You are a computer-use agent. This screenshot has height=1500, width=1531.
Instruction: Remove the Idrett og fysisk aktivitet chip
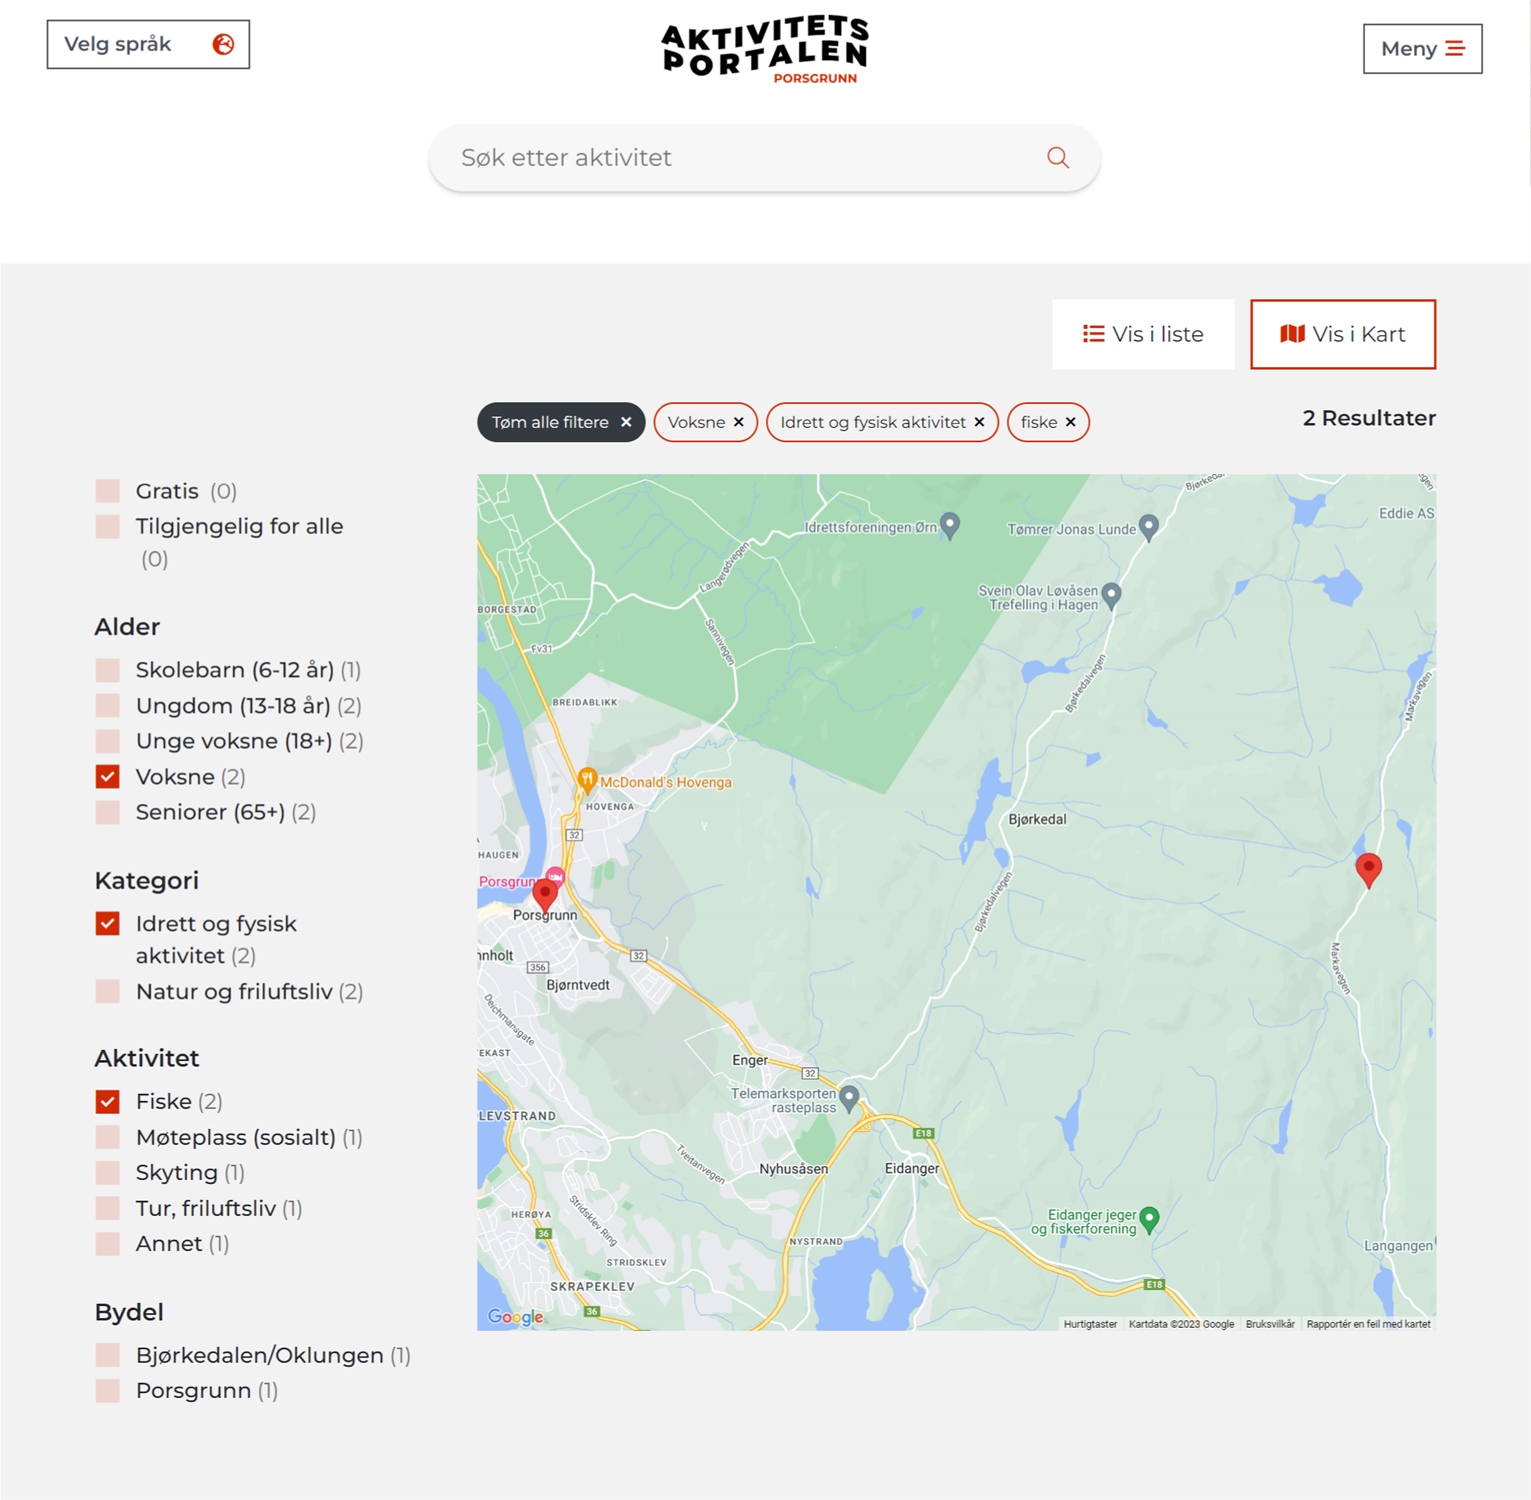(x=980, y=422)
